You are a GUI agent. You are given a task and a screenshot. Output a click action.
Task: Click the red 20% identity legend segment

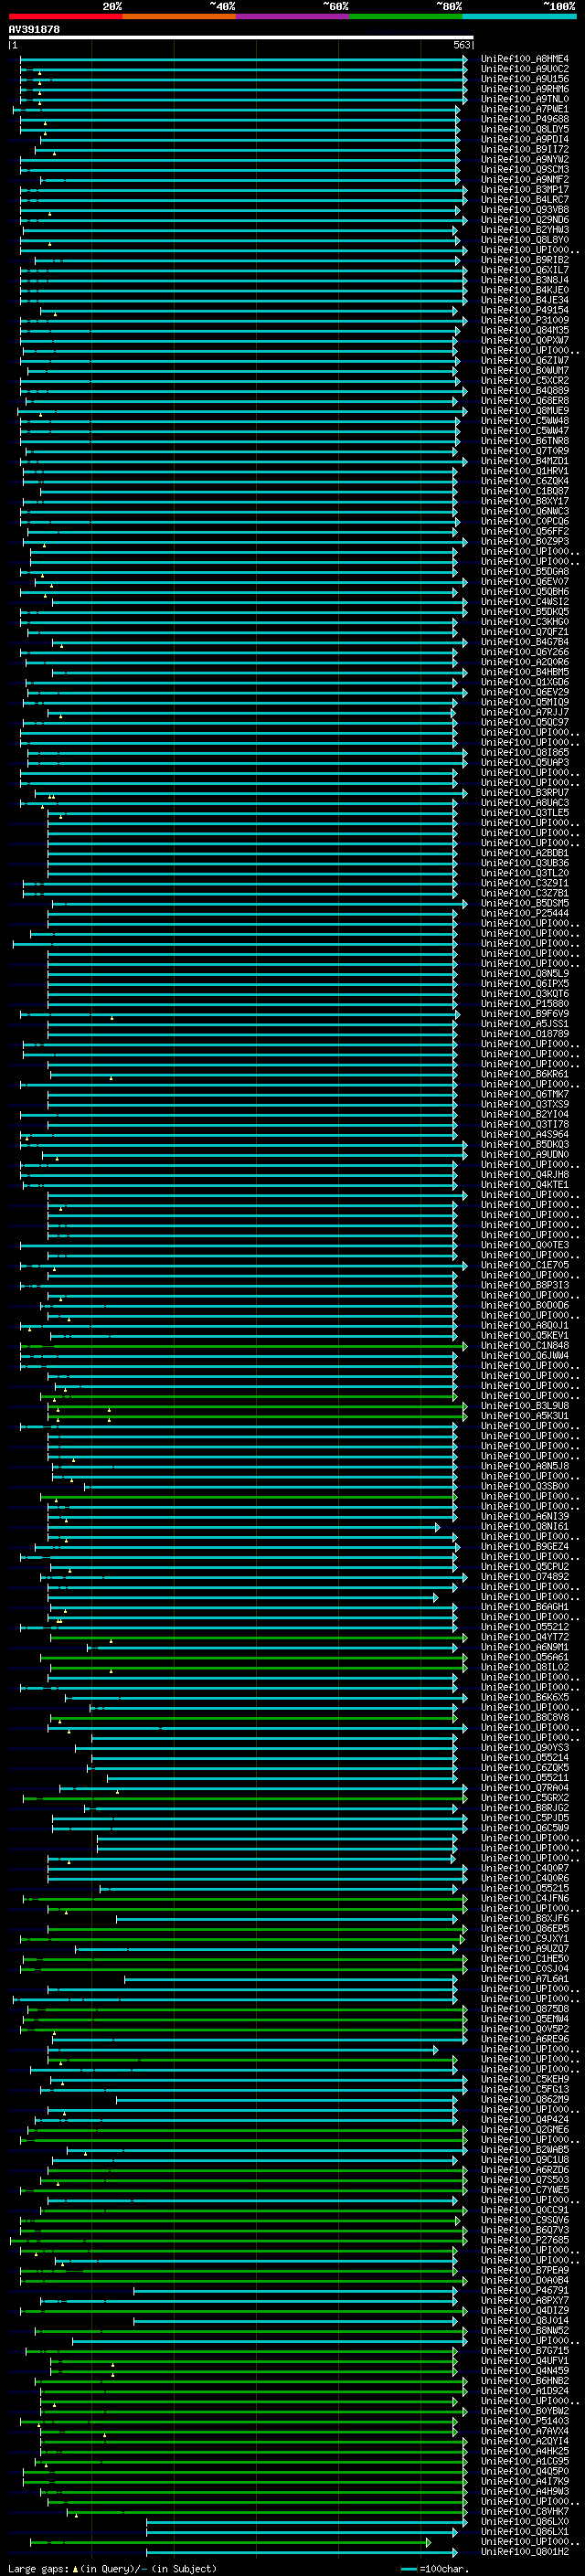click(x=66, y=17)
